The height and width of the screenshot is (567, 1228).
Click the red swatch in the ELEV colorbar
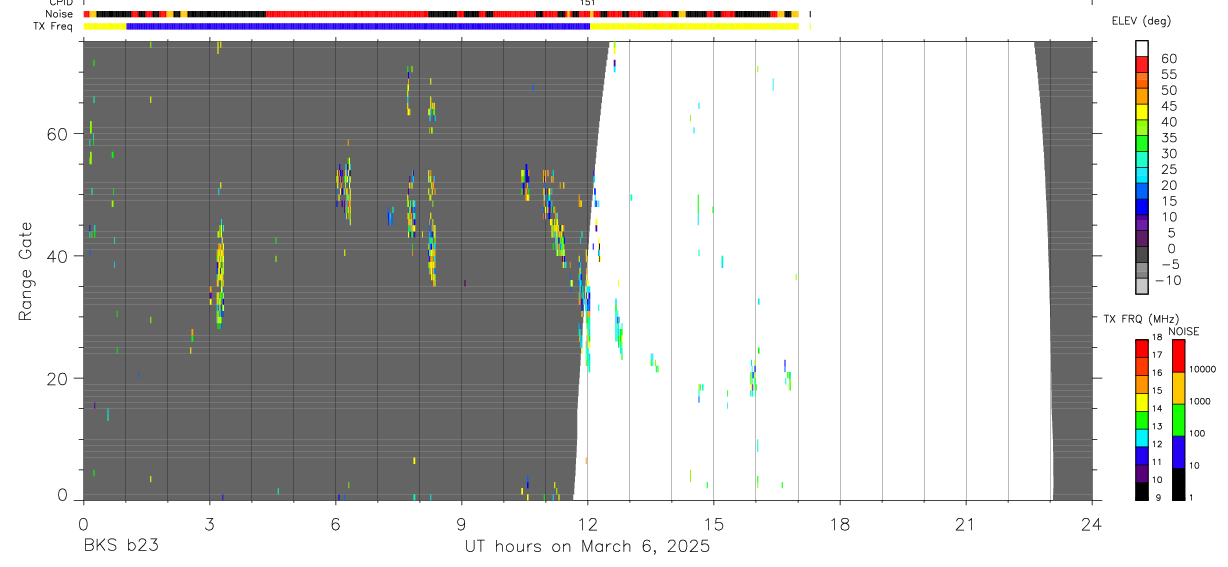tap(1141, 64)
